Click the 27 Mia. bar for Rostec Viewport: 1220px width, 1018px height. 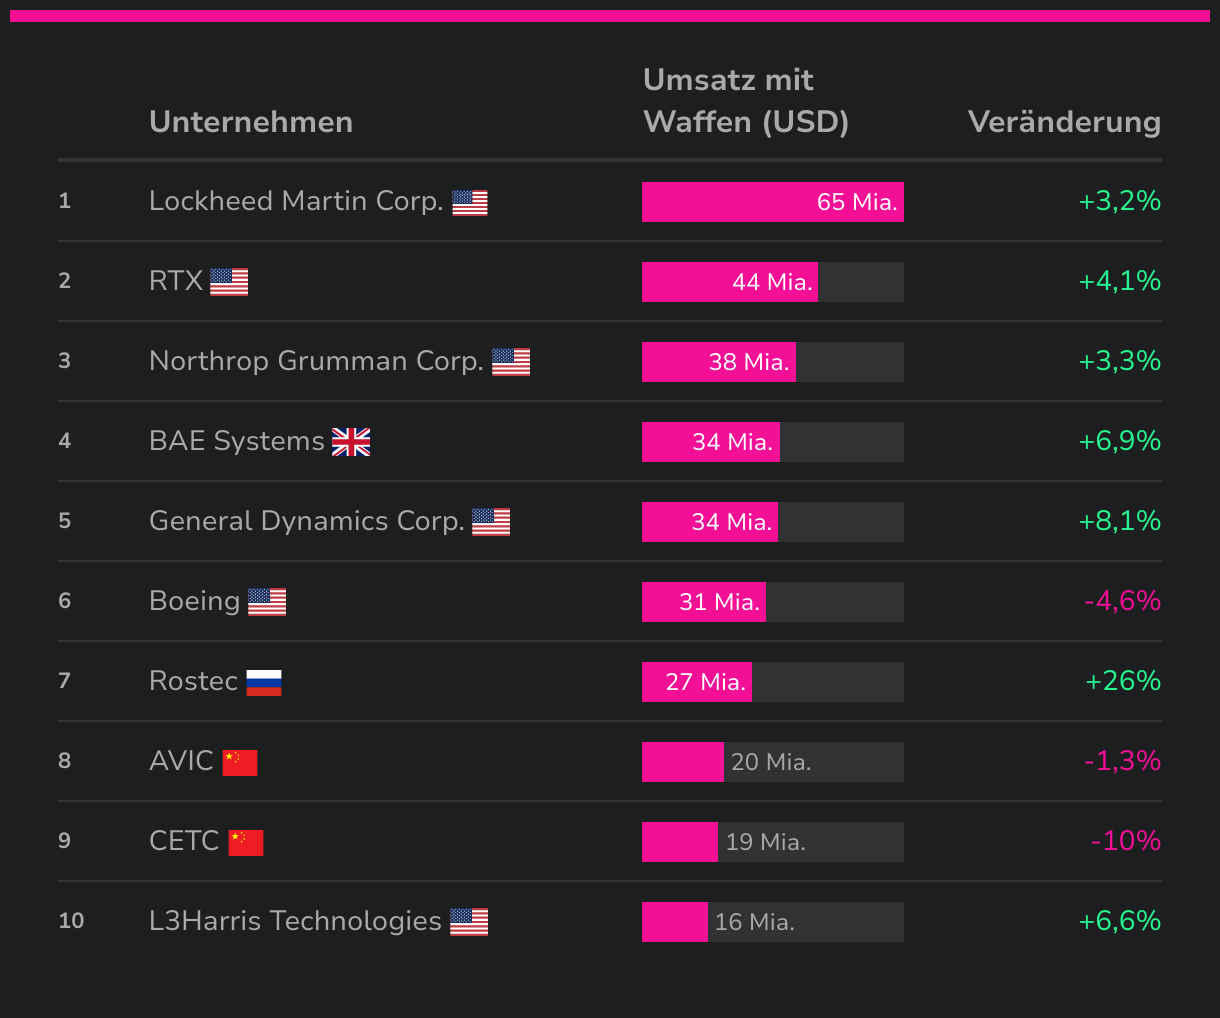(x=697, y=682)
